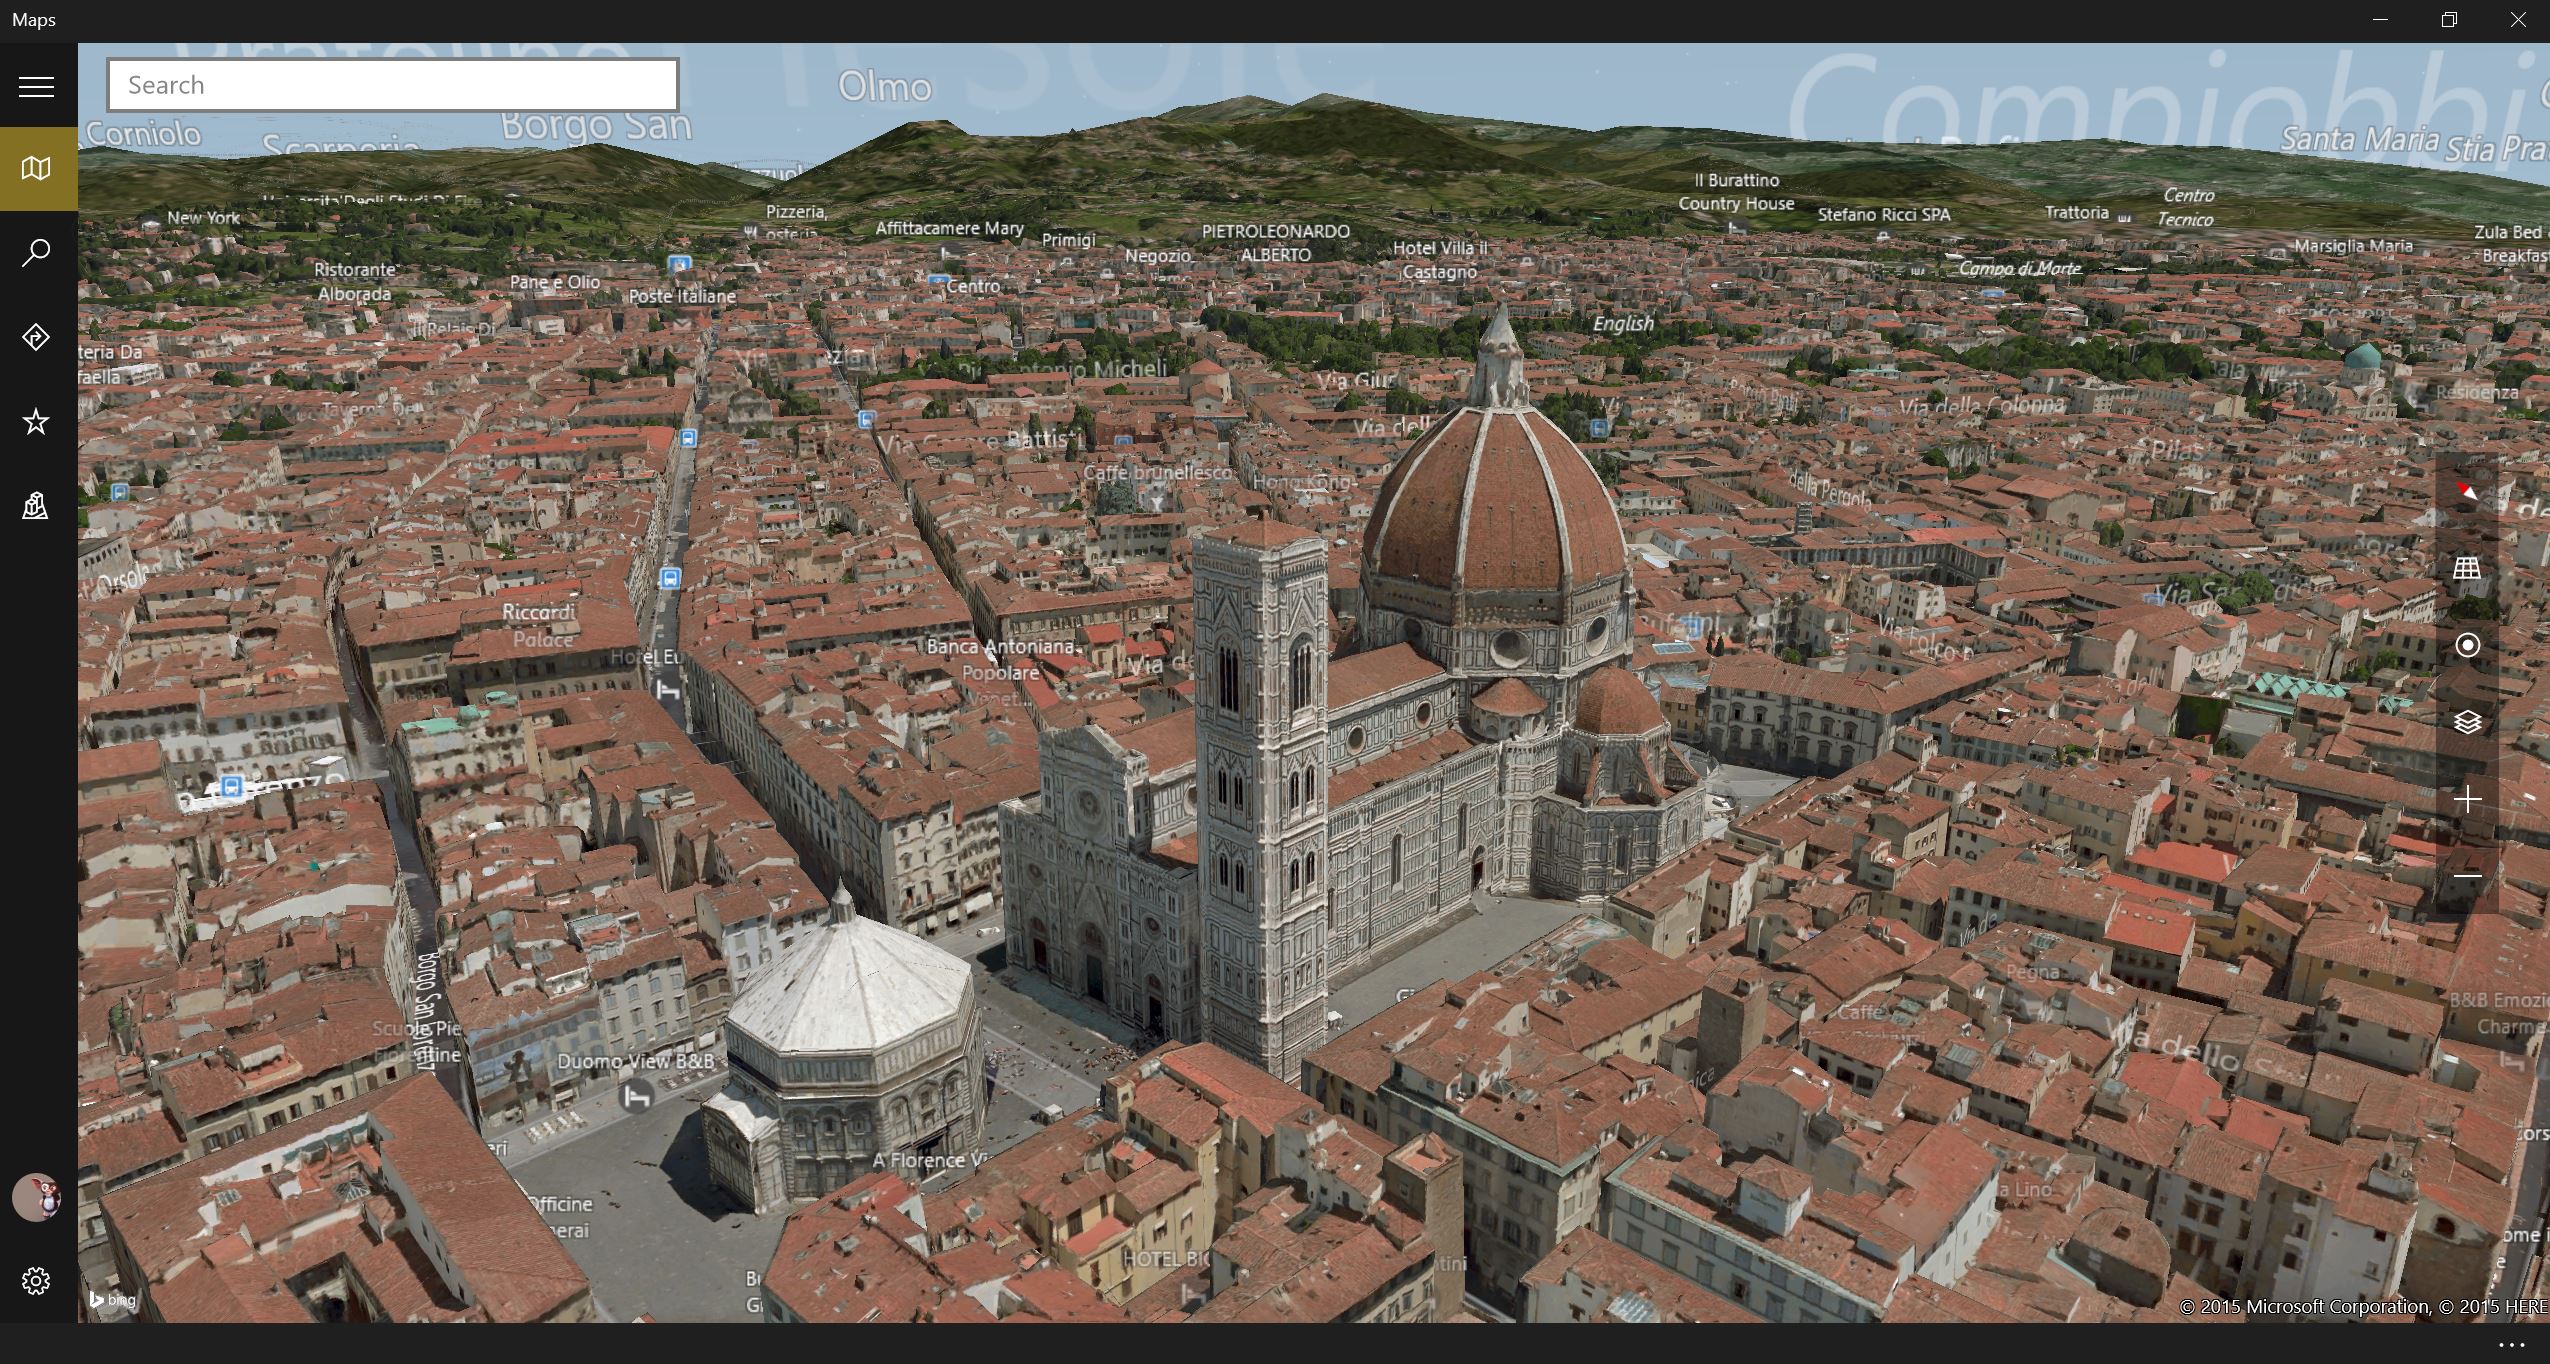Select the Pane e Olio label
The width and height of the screenshot is (2550, 1364).
point(555,282)
